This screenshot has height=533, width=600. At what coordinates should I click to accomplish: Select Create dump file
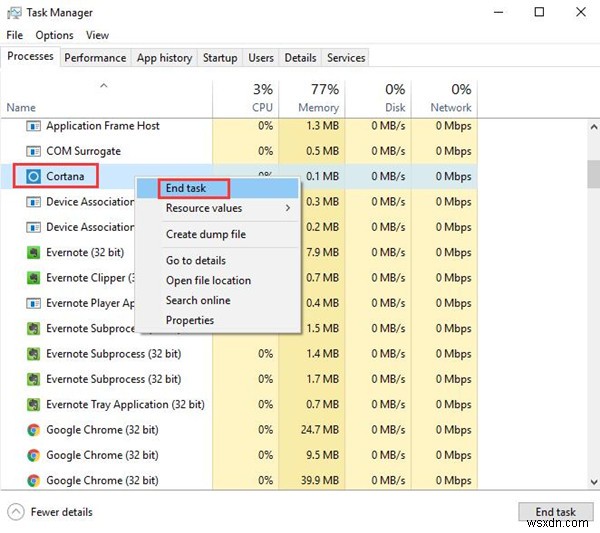coord(217,234)
